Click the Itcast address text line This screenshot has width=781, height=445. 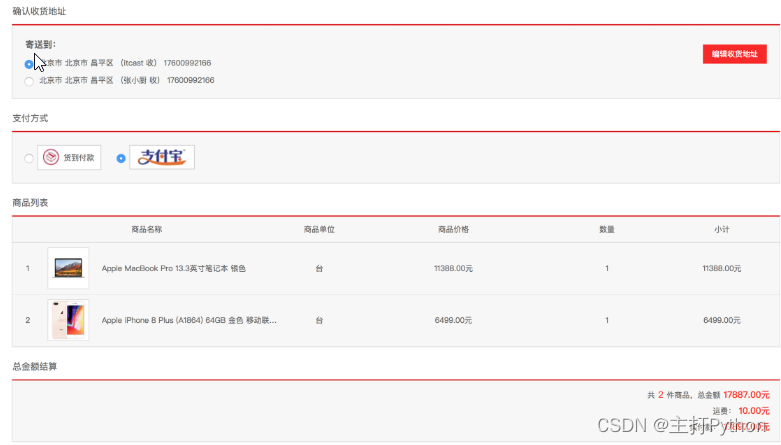(x=125, y=63)
